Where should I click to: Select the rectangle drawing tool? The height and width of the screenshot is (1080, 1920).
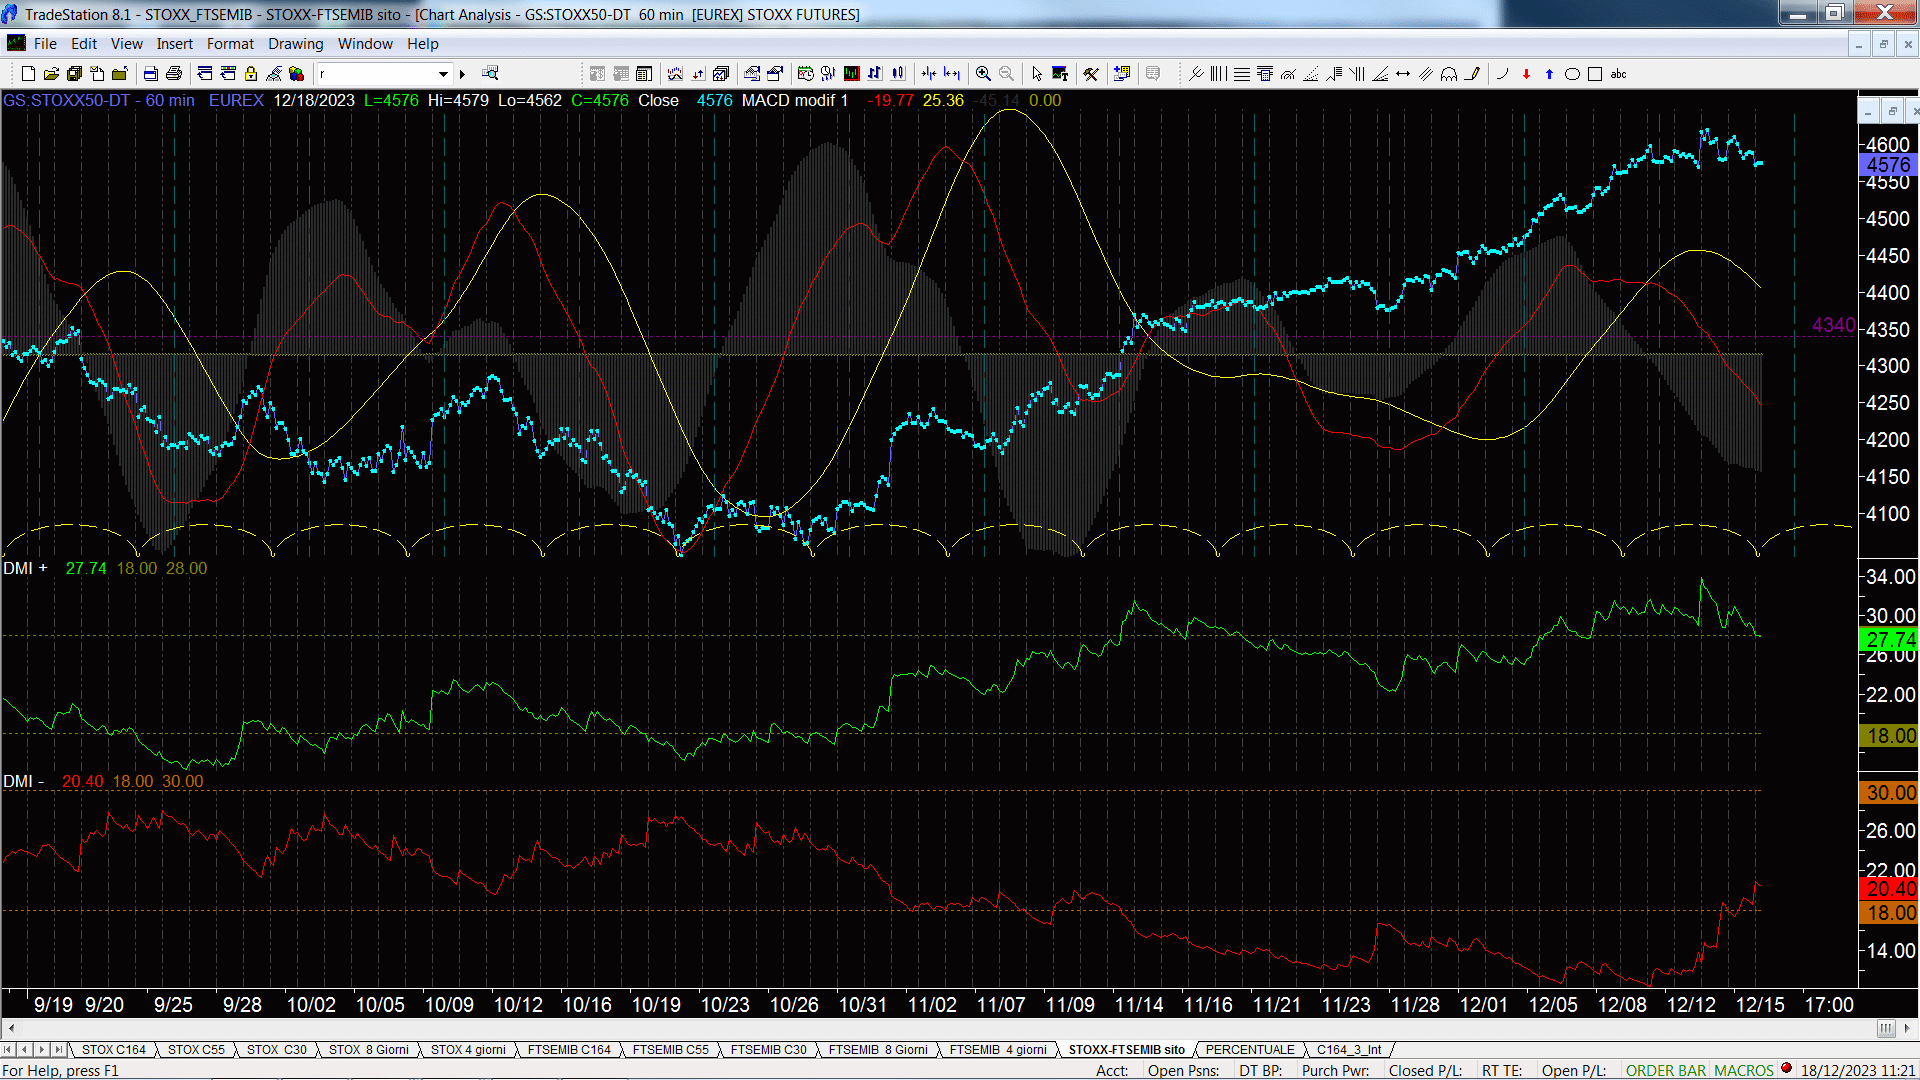tap(1595, 74)
